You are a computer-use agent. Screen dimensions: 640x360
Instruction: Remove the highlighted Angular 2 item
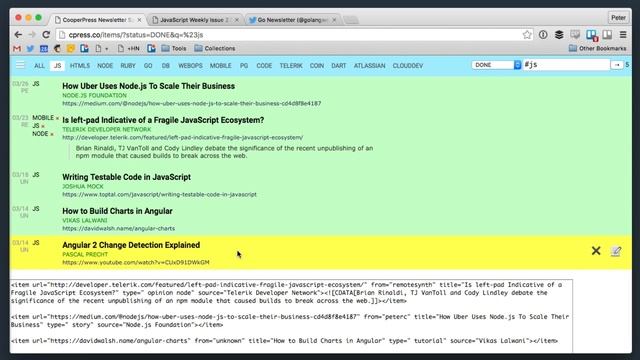[x=596, y=251]
